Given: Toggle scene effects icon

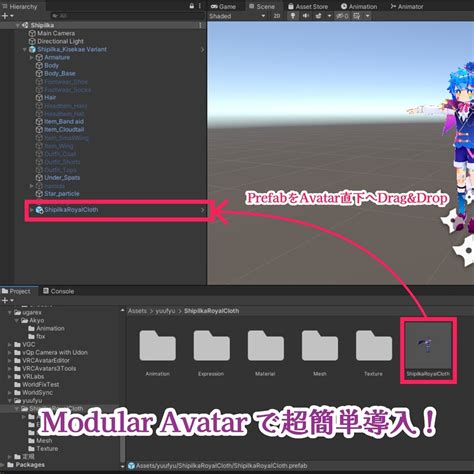Looking at the screenshot, I should (x=319, y=16).
